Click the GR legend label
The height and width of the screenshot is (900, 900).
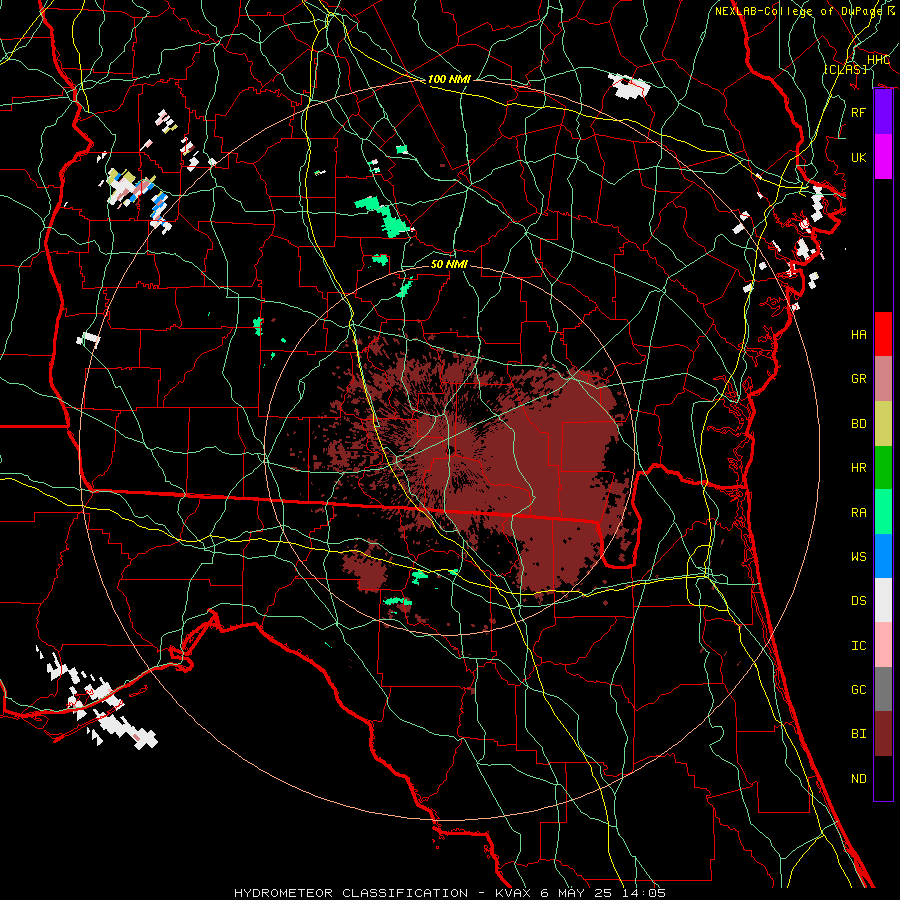tap(859, 379)
